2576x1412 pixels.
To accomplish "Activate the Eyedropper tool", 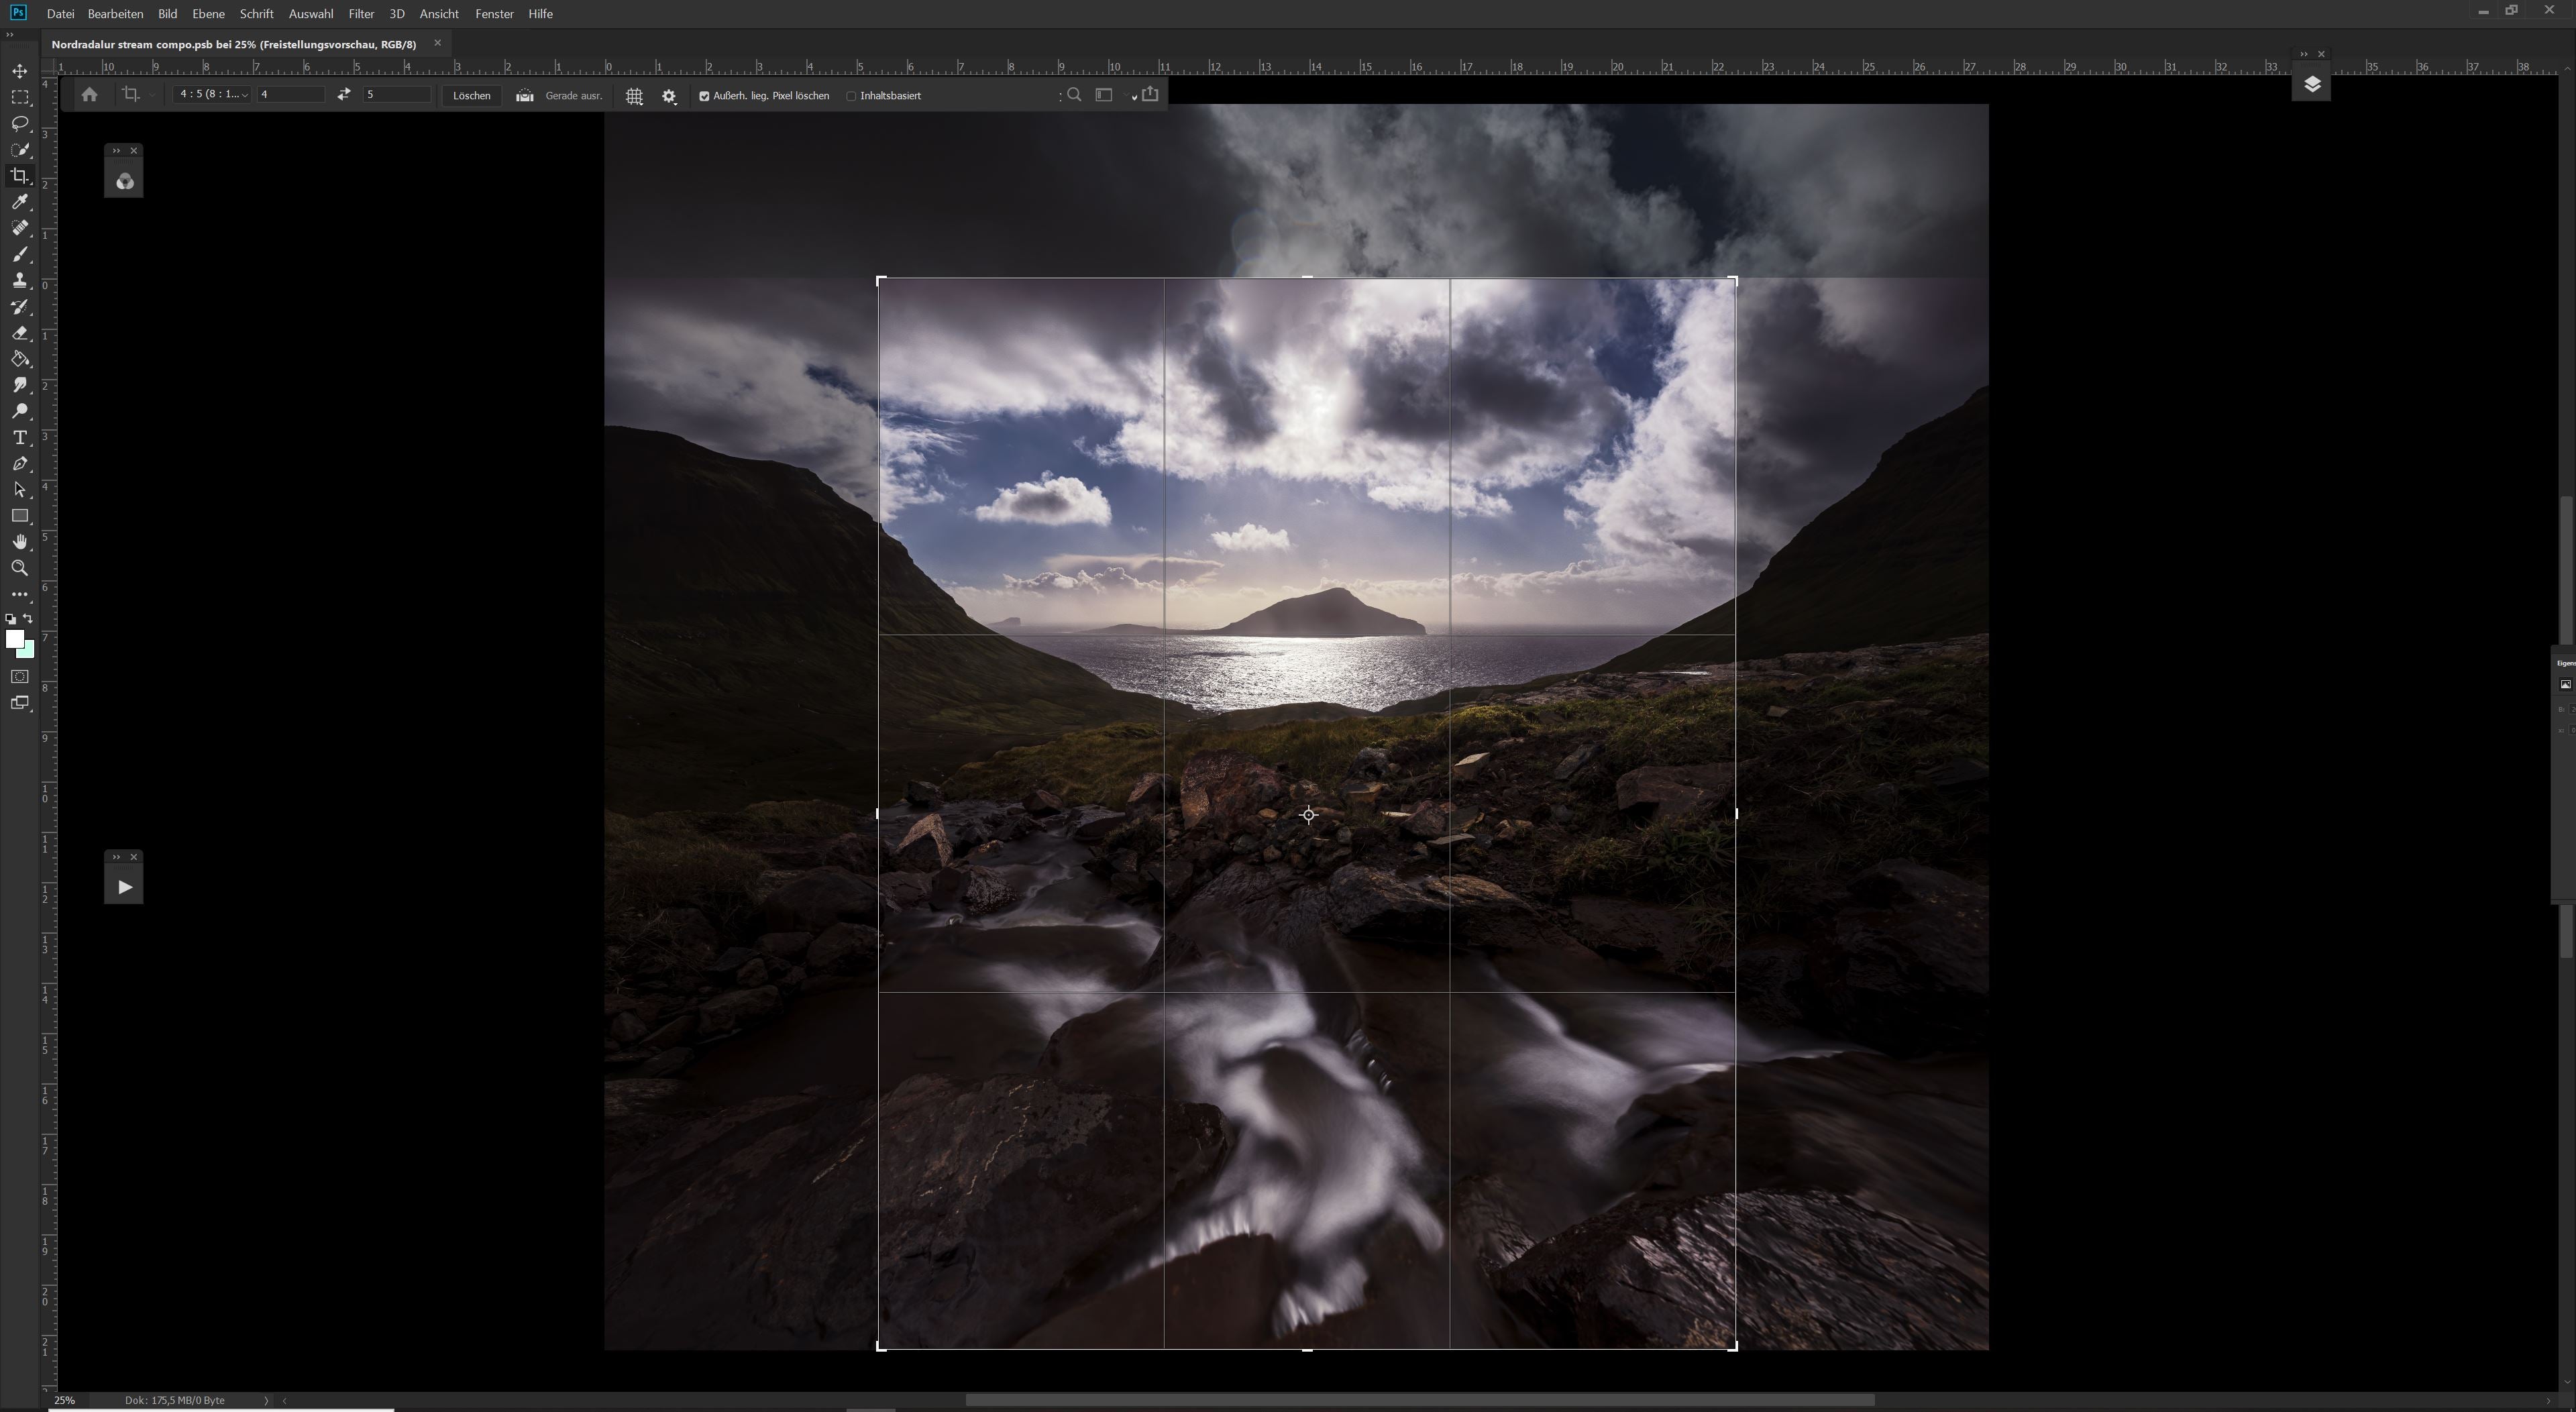I will [x=20, y=202].
